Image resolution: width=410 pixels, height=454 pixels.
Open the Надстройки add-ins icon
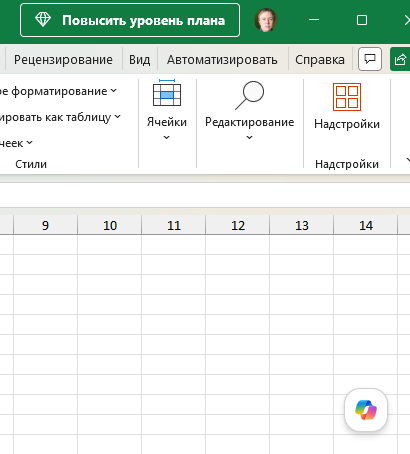(347, 97)
